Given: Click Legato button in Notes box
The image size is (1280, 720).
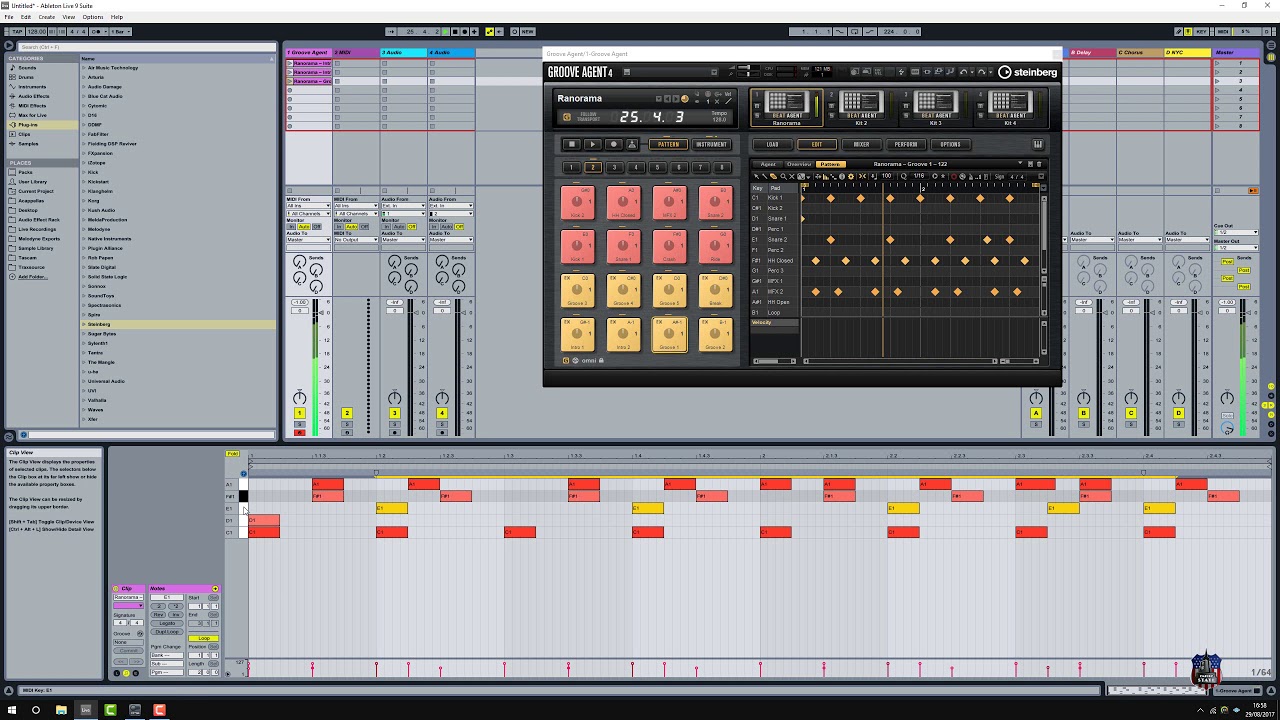Looking at the screenshot, I should pos(167,623).
